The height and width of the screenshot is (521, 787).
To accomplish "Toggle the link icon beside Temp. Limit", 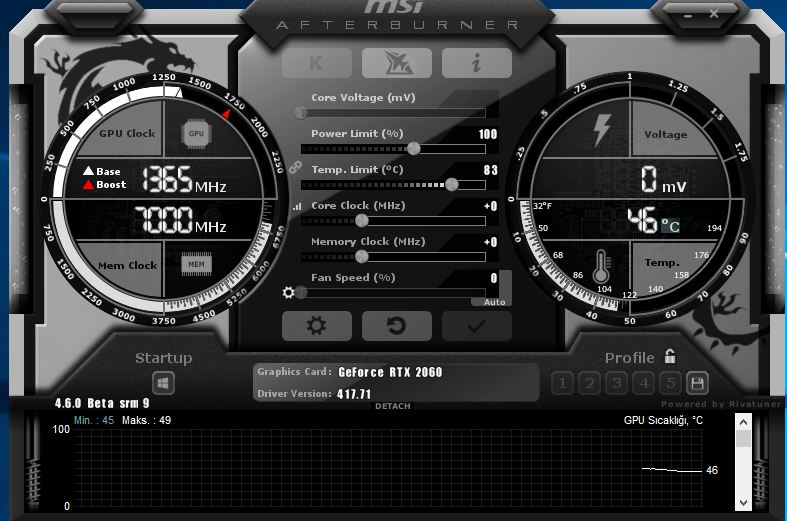I will [296, 167].
